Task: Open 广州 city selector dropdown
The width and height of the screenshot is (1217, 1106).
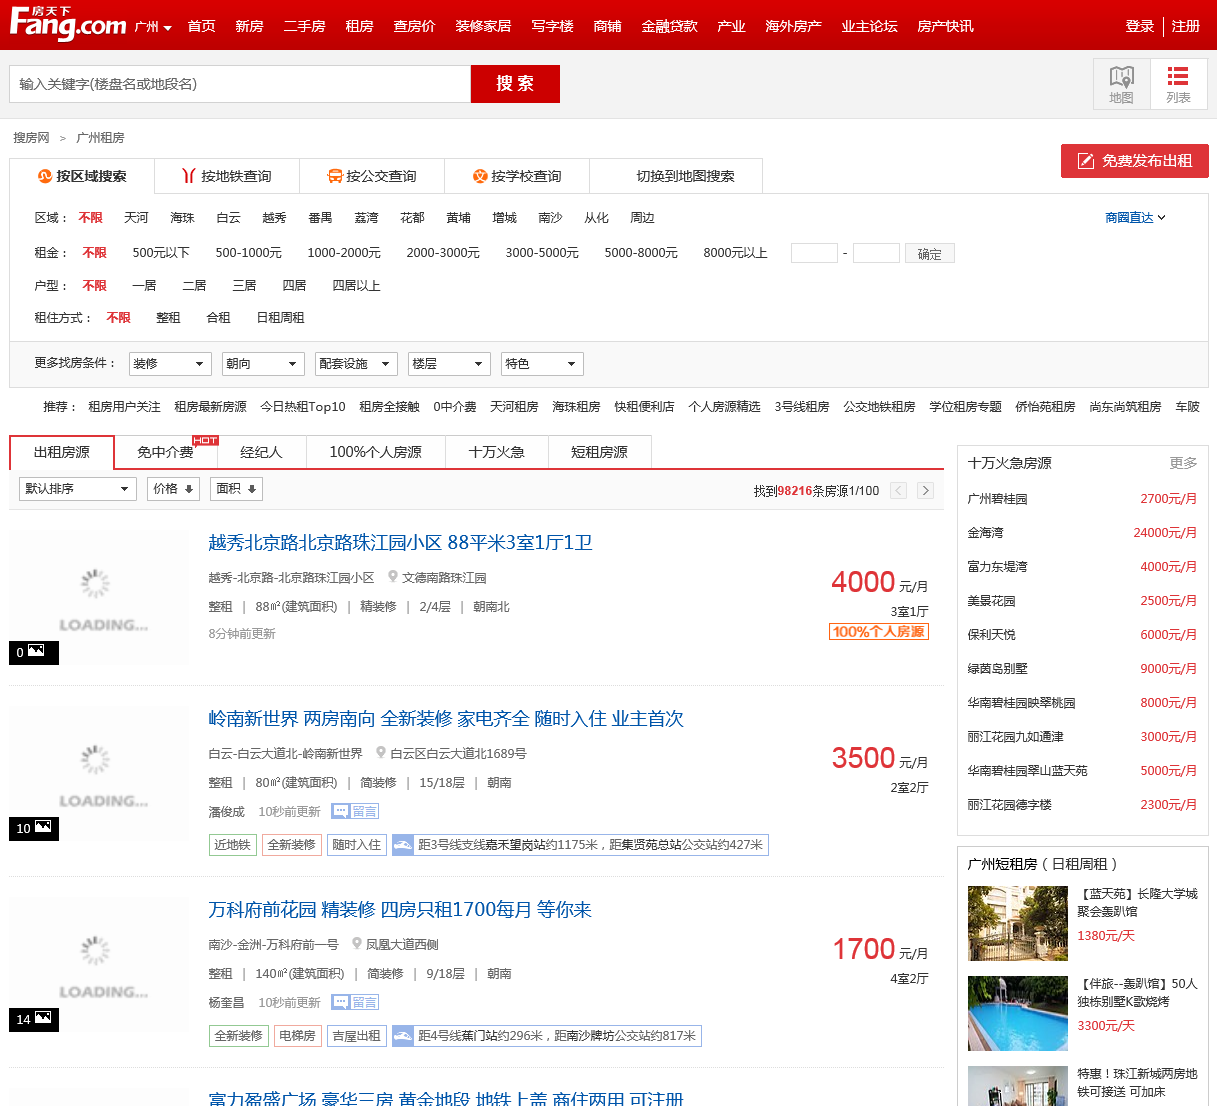Action: click(x=153, y=26)
